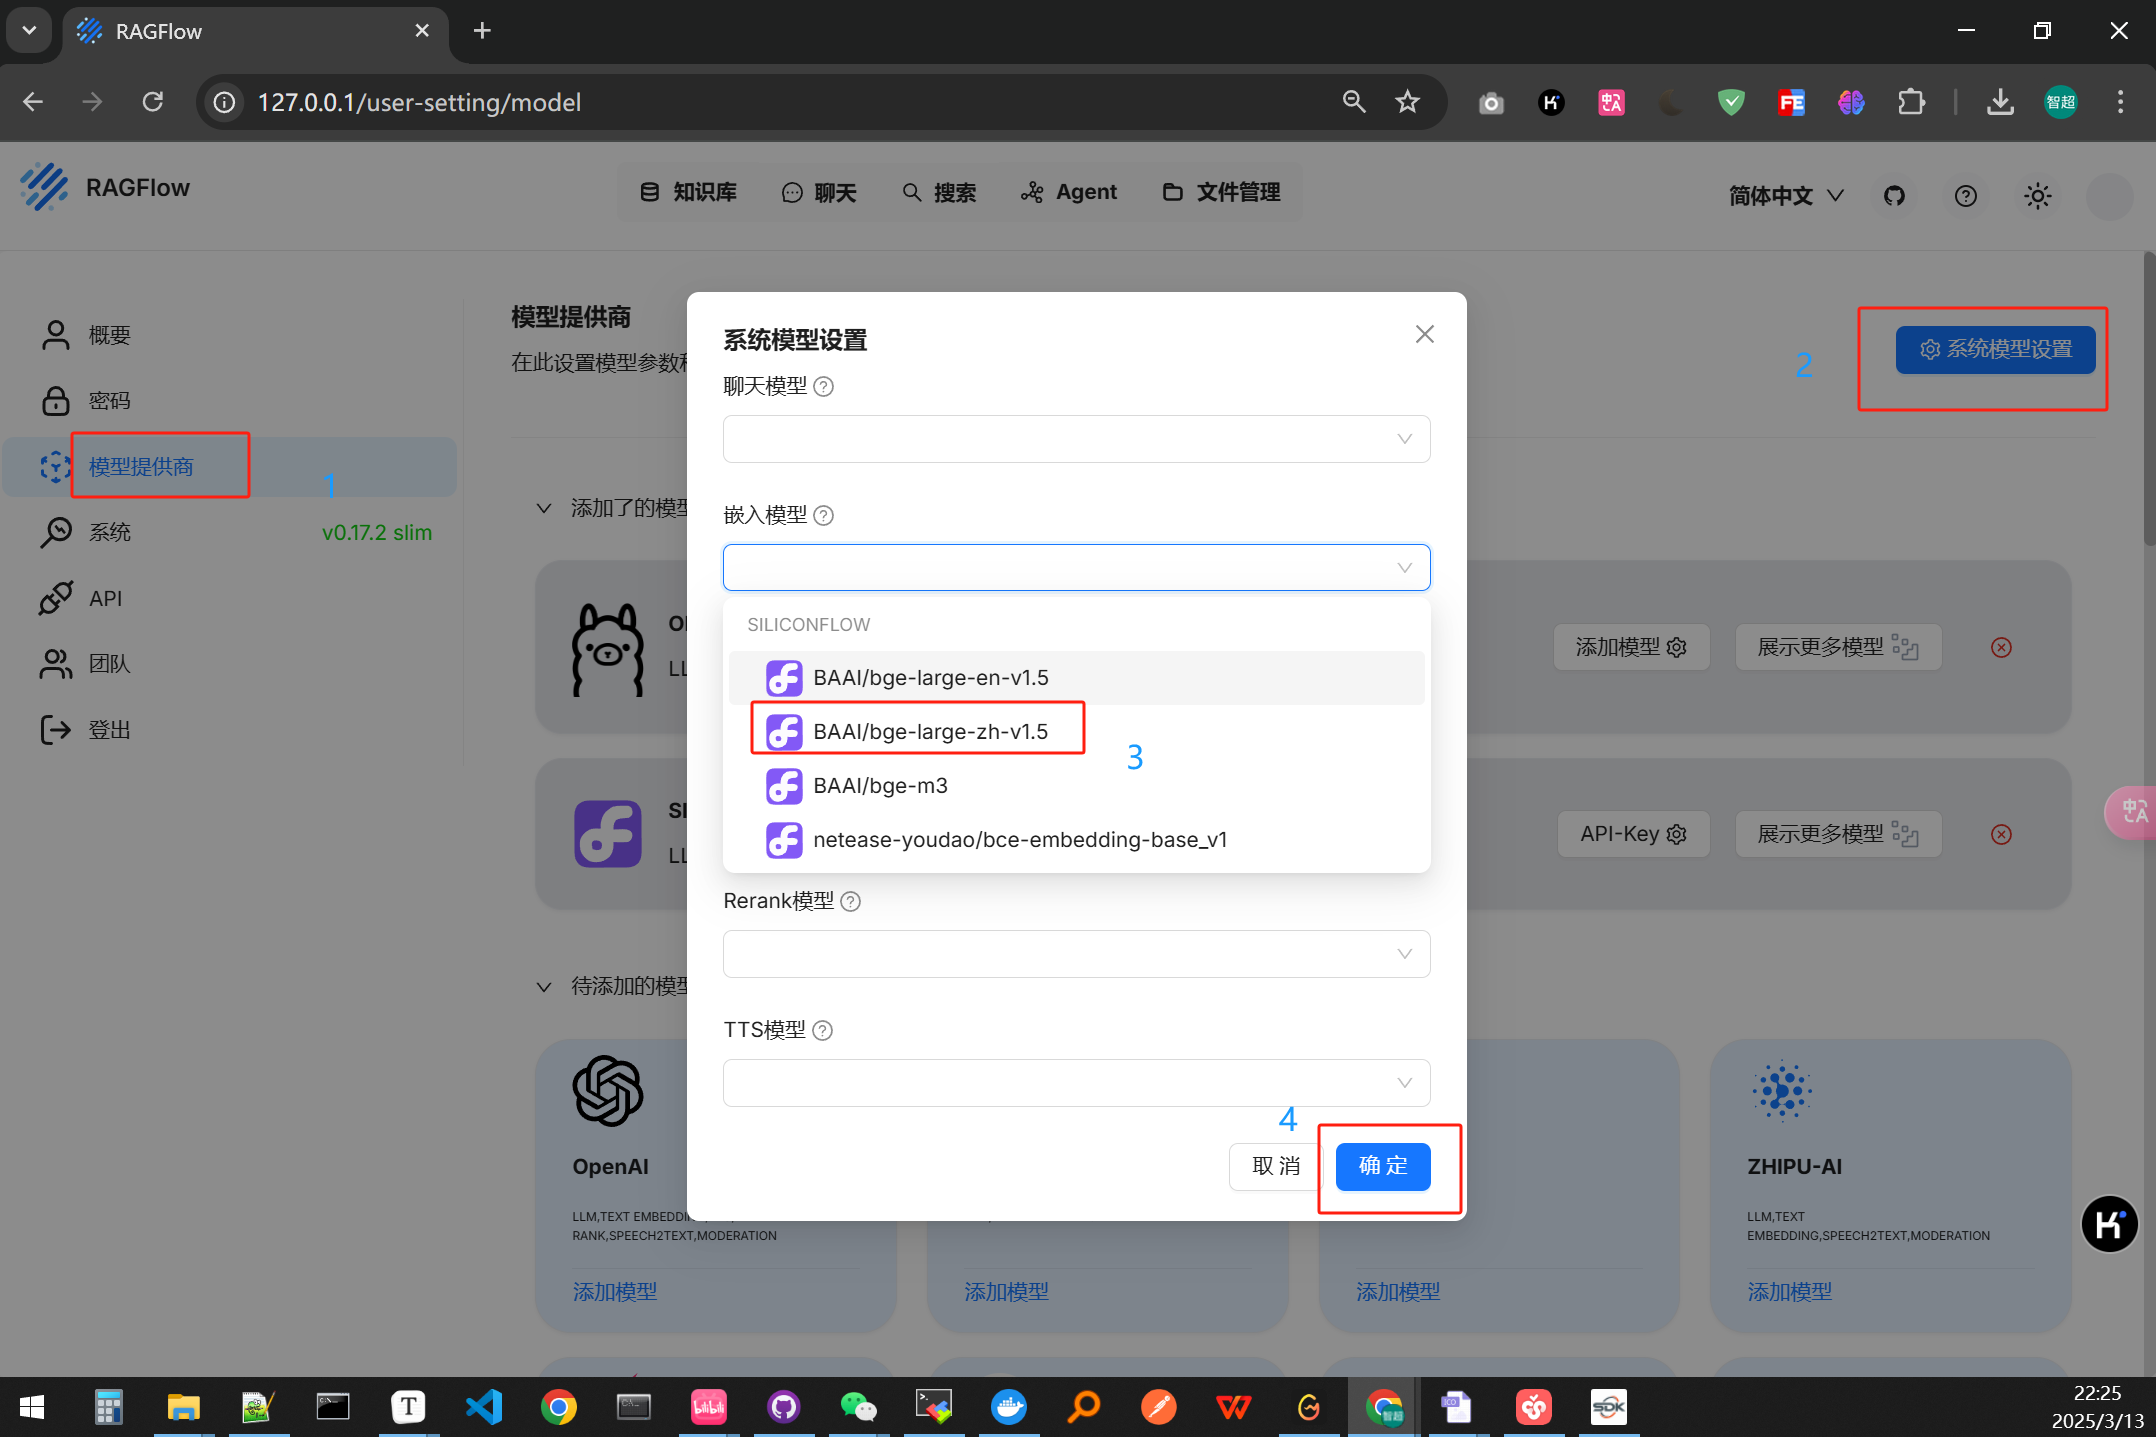
Task: Collapse the 待添加的模型 section chevron
Action: pos(544,987)
